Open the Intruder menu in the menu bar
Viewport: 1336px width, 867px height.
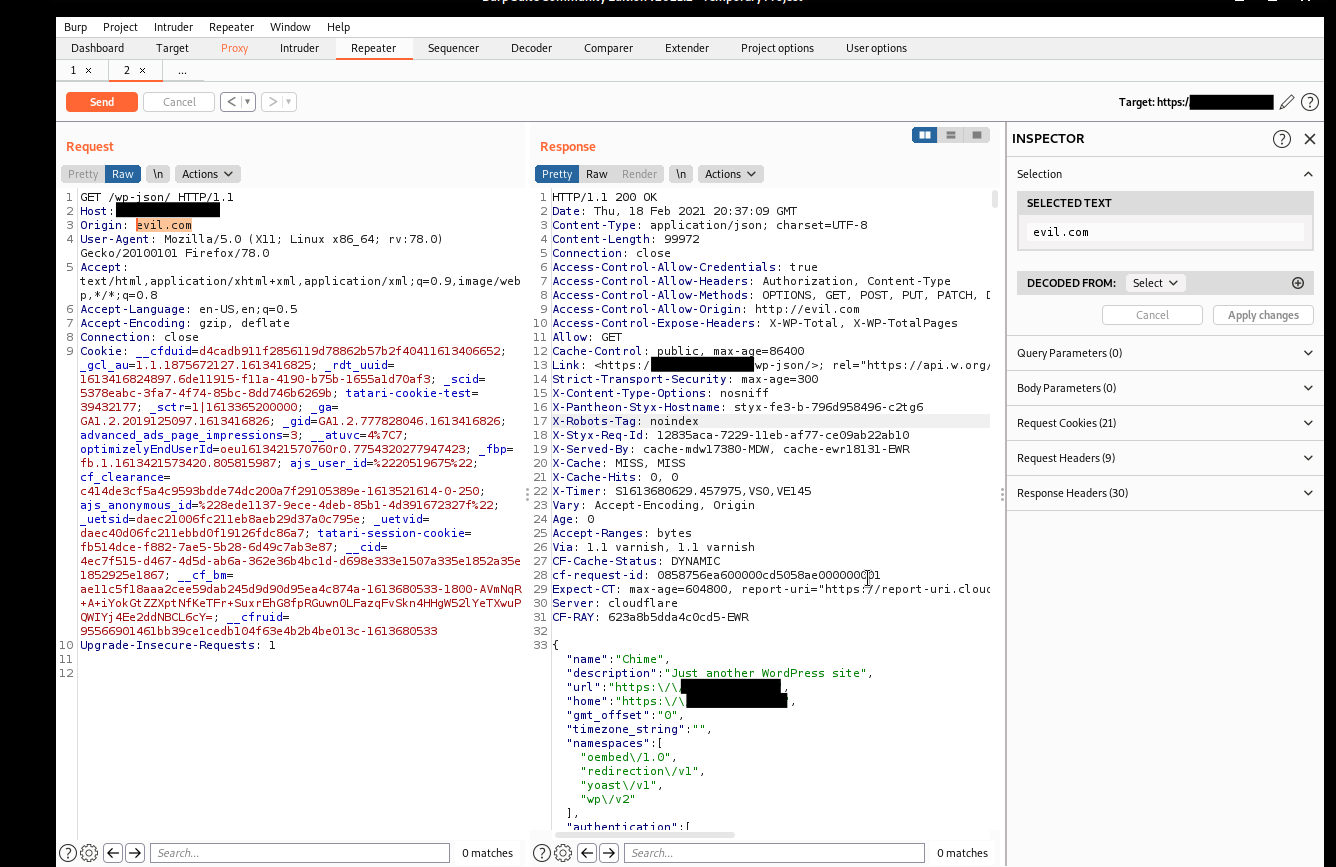coord(173,27)
